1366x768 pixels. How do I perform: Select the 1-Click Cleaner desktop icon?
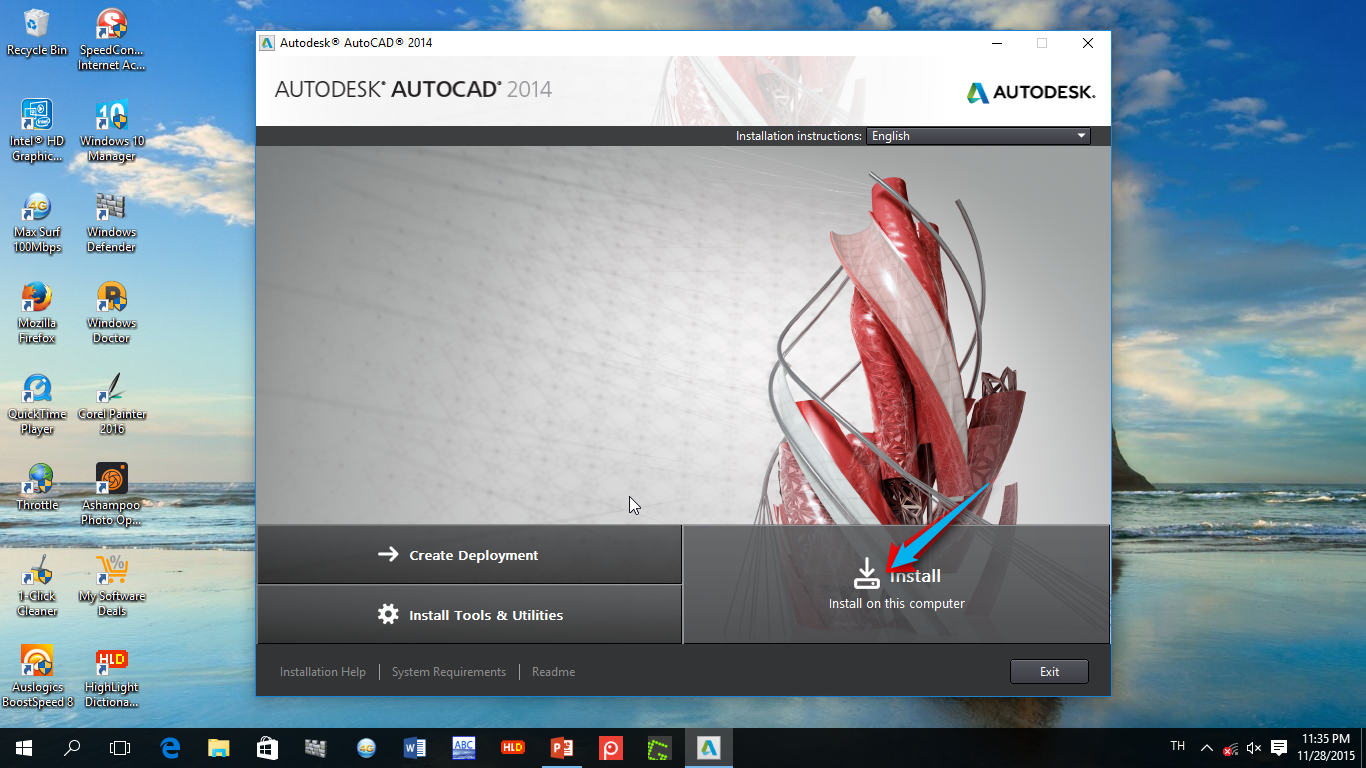pos(37,586)
